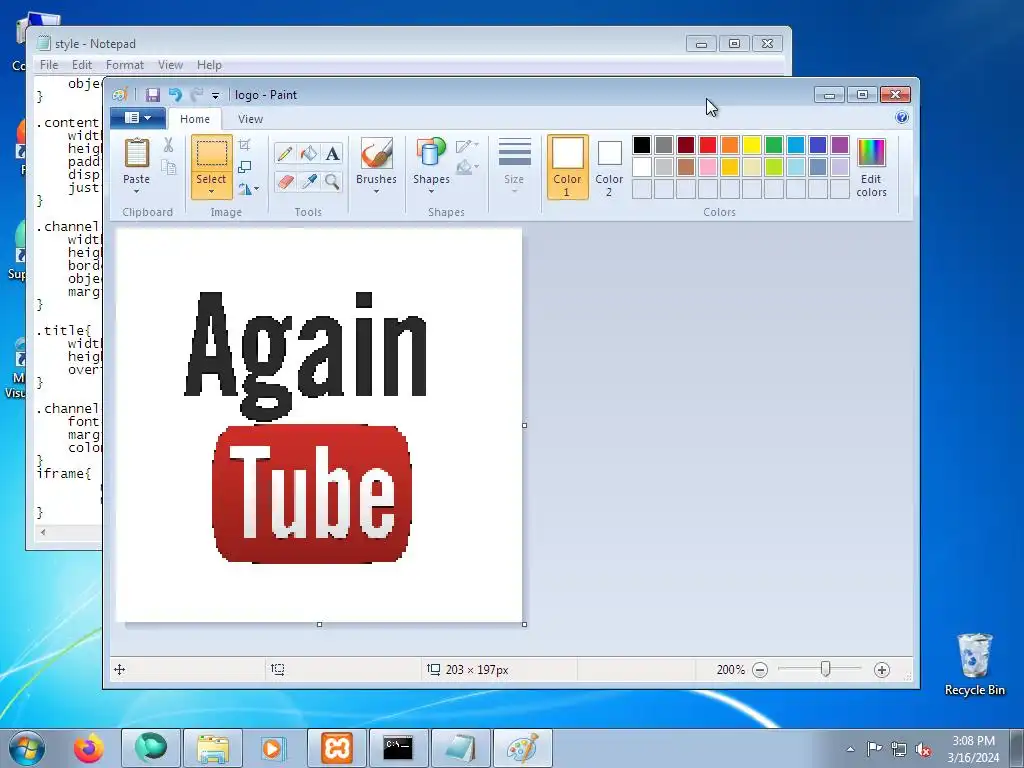1024x768 pixels.
Task: Click zoom out minus button
Action: coord(760,670)
